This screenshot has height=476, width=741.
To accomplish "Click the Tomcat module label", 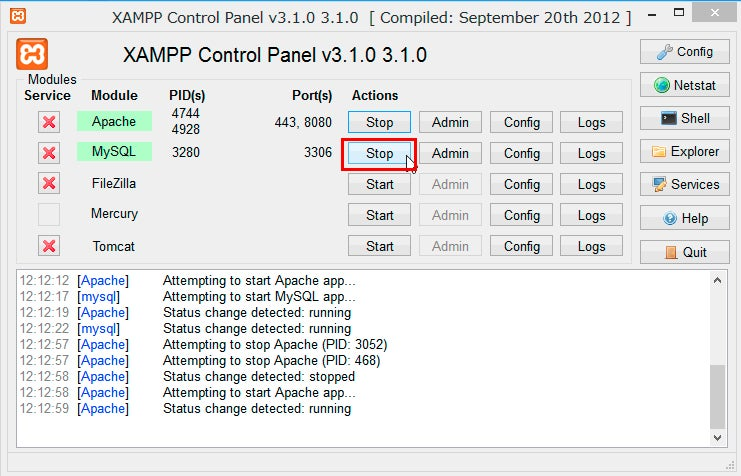I will pyautogui.click(x=114, y=246).
